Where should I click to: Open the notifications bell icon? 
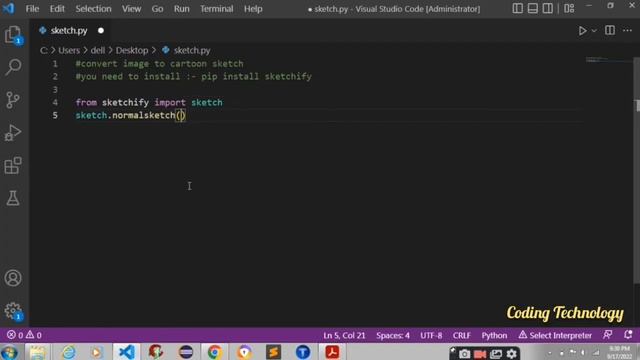tap(628, 335)
